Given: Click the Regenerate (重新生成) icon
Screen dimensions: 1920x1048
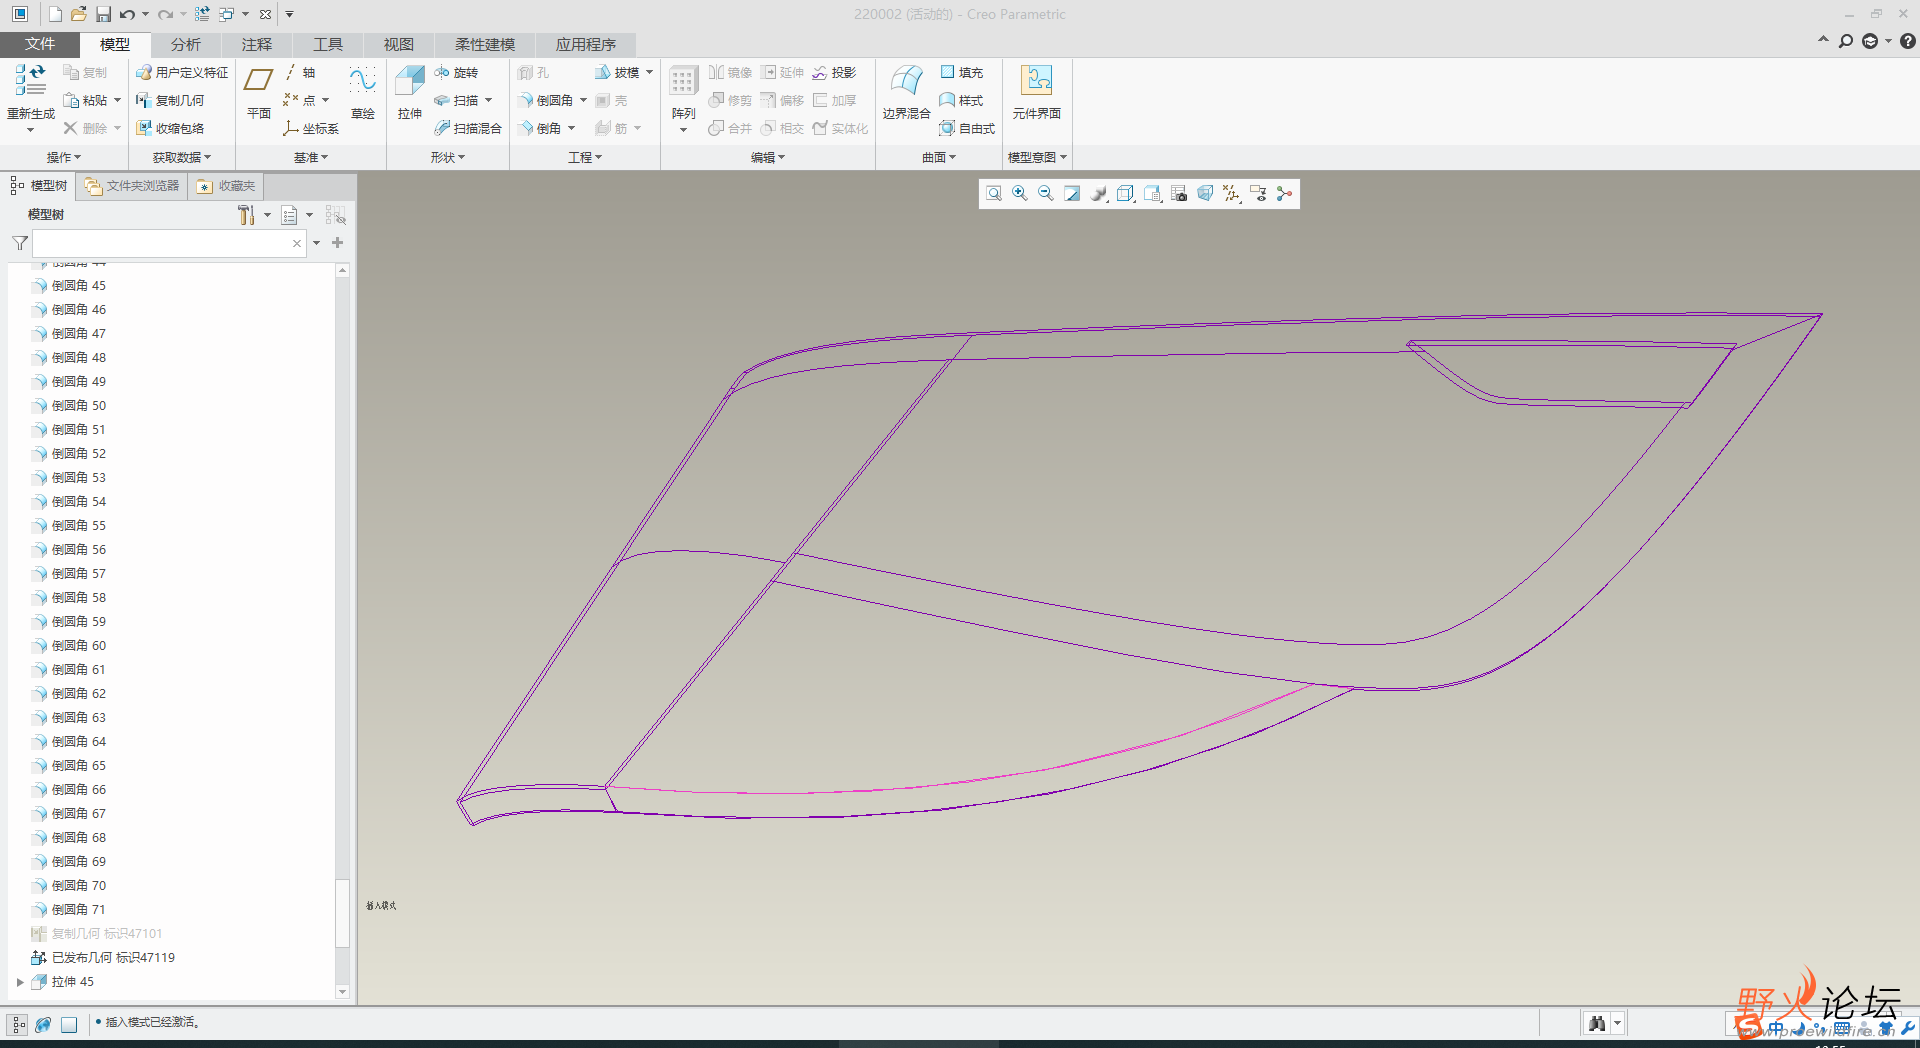Looking at the screenshot, I should pos(30,82).
